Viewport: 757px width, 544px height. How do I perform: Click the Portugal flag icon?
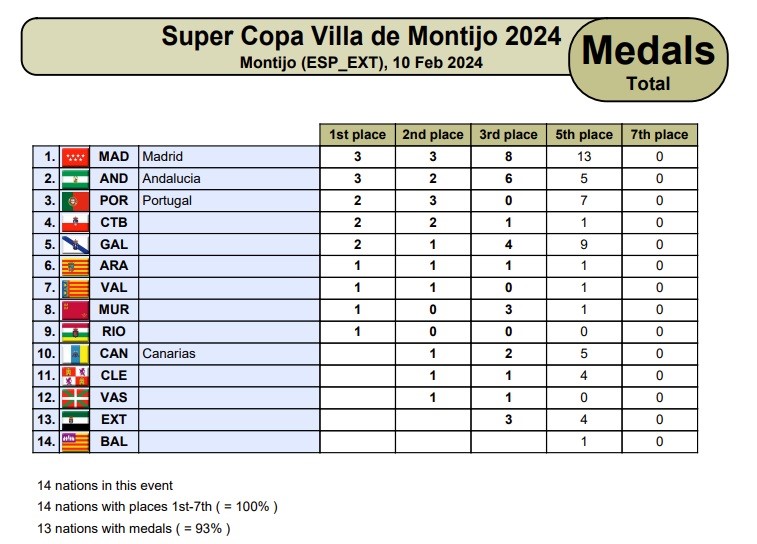point(76,201)
